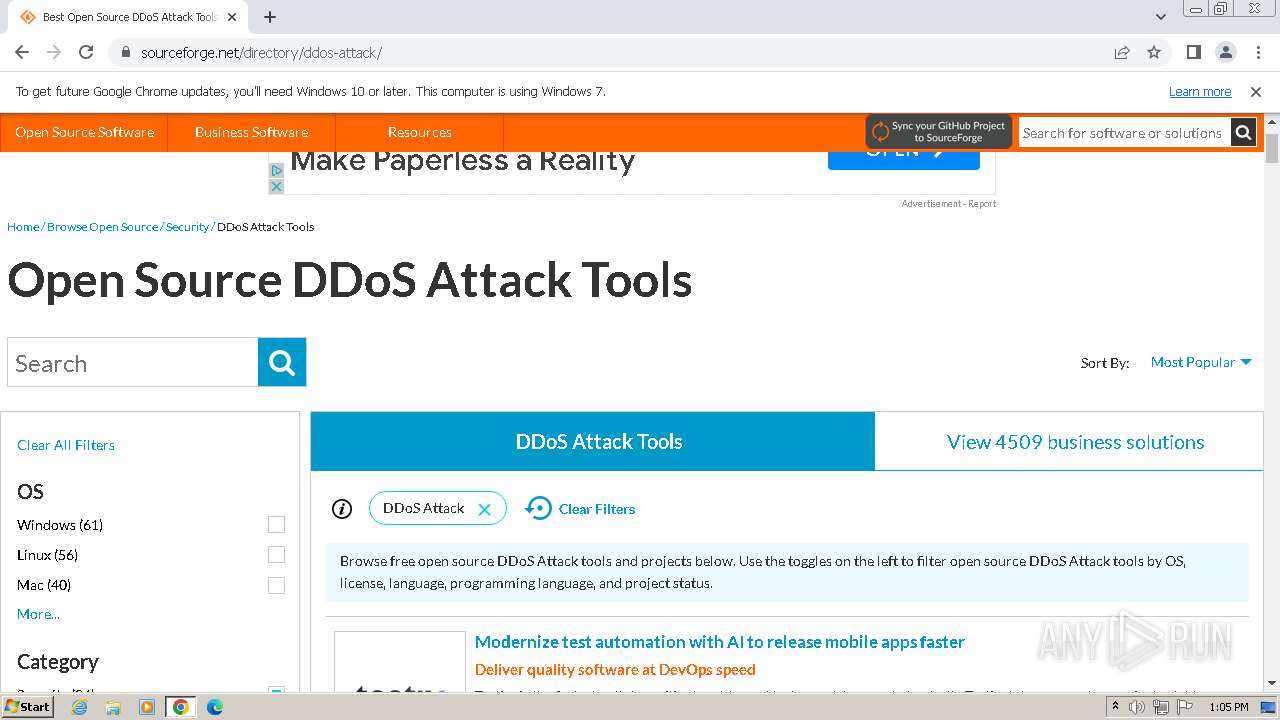Click the Open Source DDoS Attack Tools heading
1280x720 pixels.
tap(350, 280)
